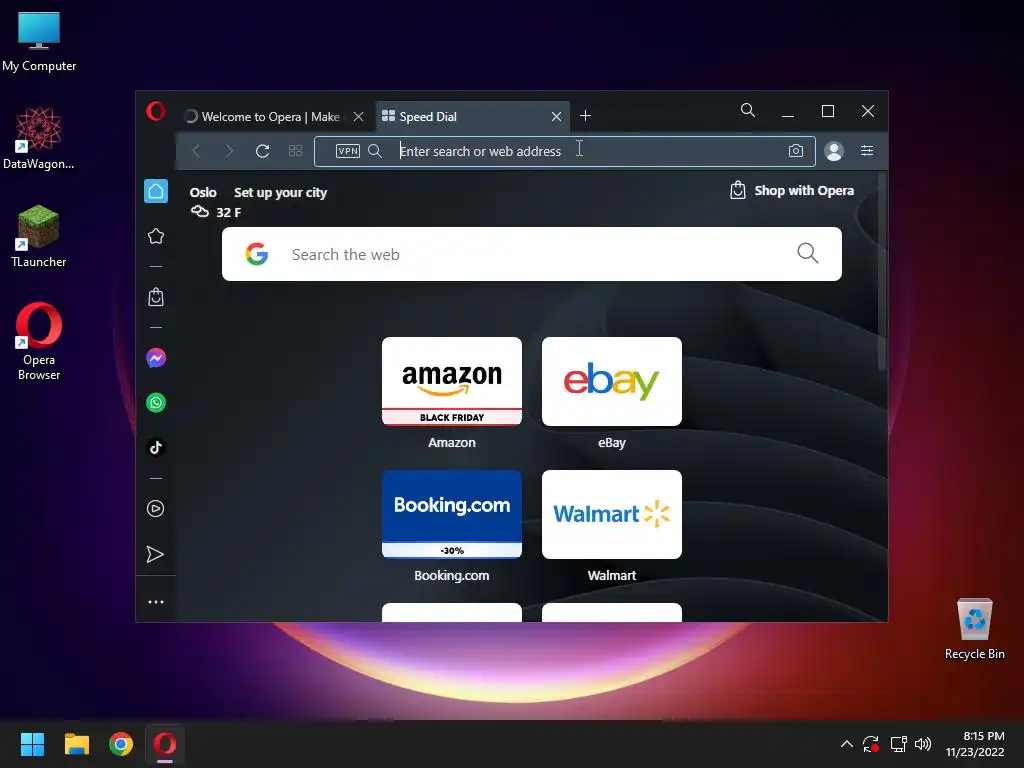Open the volume speaker tray icon

(x=923, y=744)
